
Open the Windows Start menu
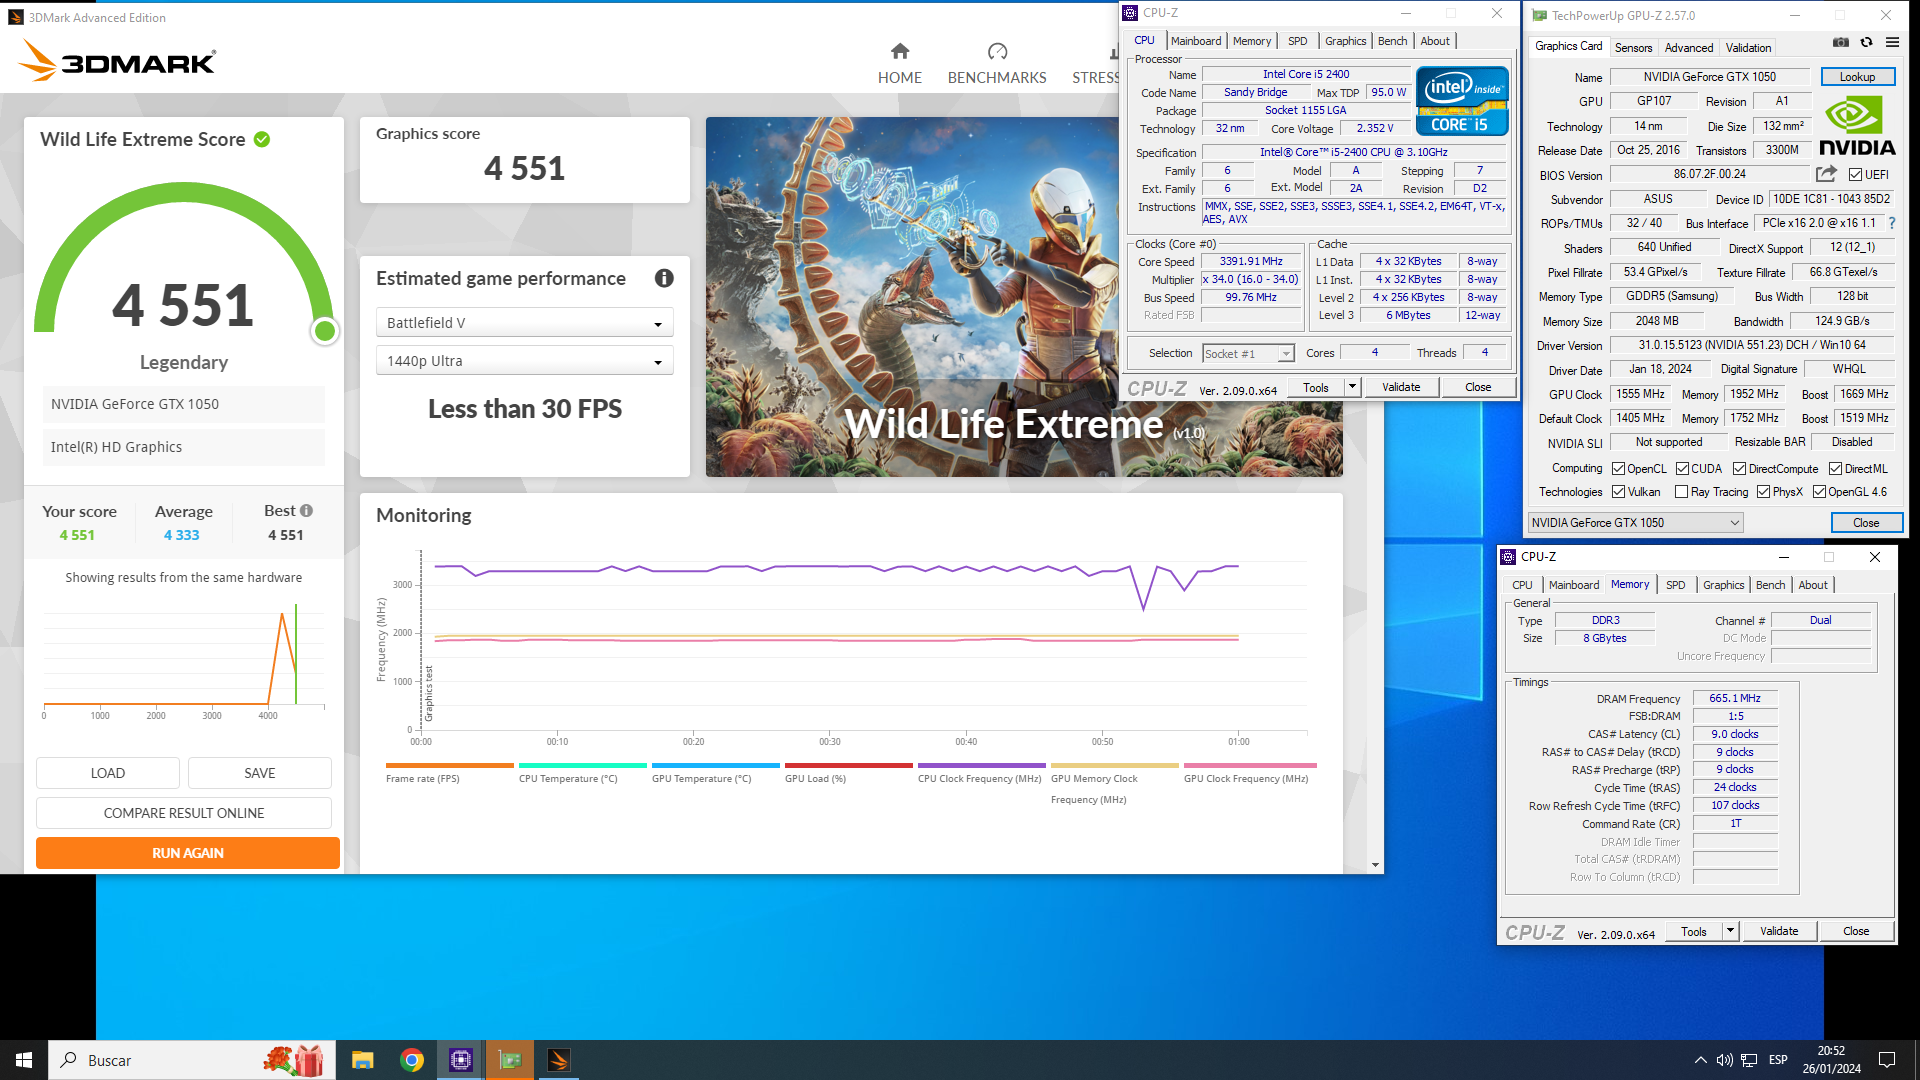24,1060
